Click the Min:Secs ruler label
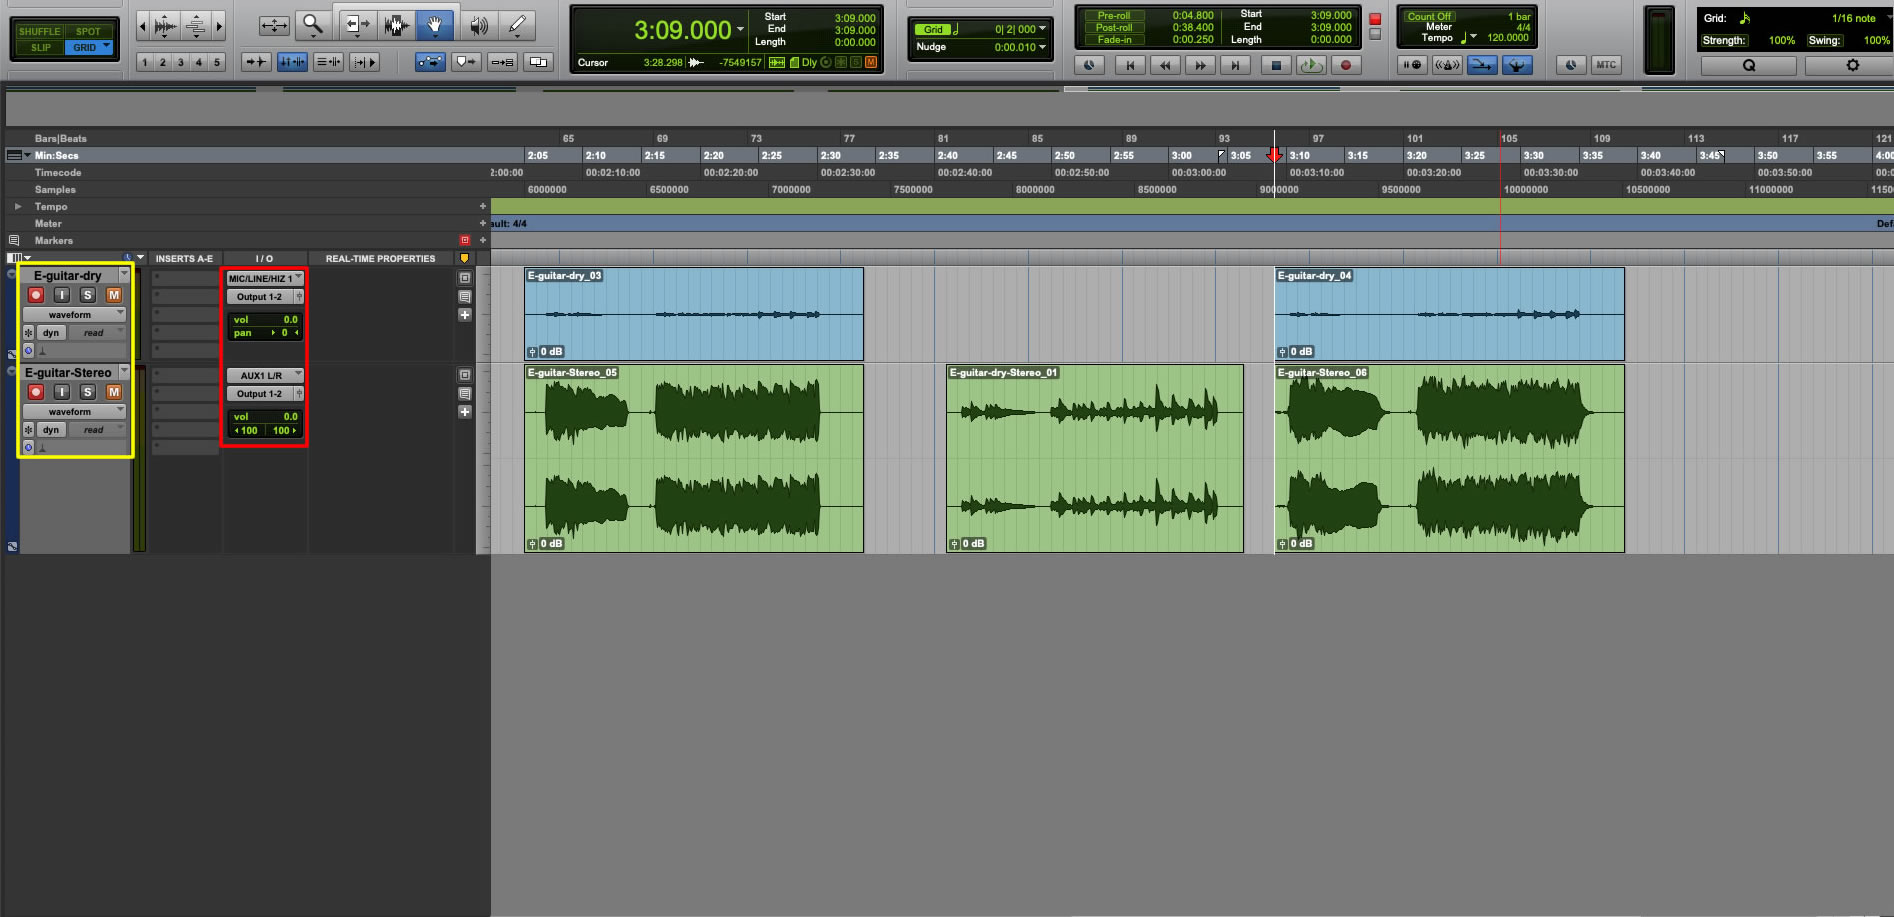This screenshot has width=1894, height=917. point(56,155)
